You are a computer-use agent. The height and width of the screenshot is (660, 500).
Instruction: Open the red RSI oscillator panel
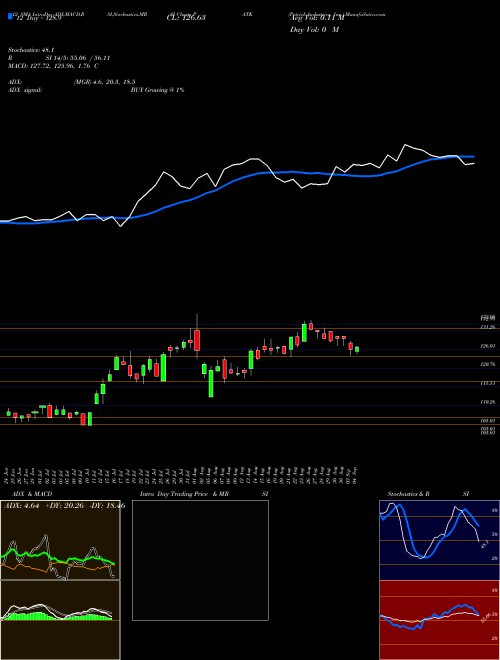click(x=439, y=620)
